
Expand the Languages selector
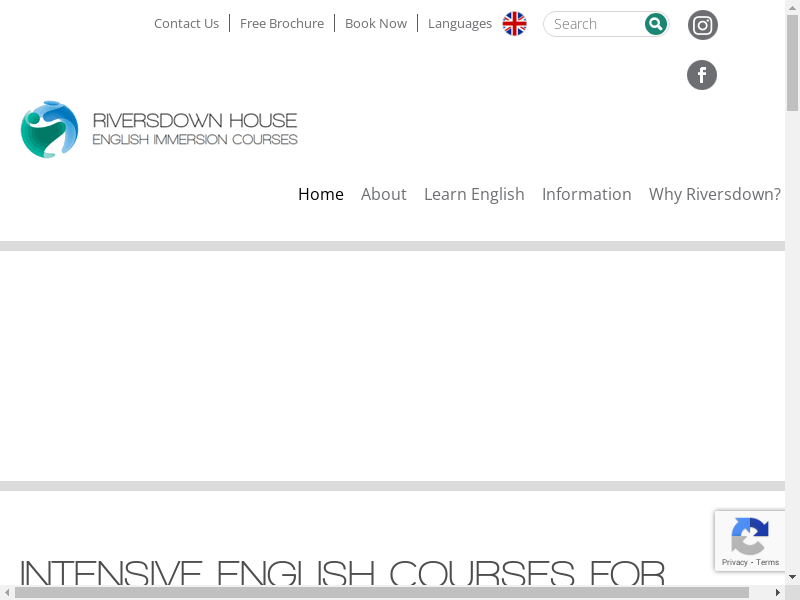tap(459, 24)
